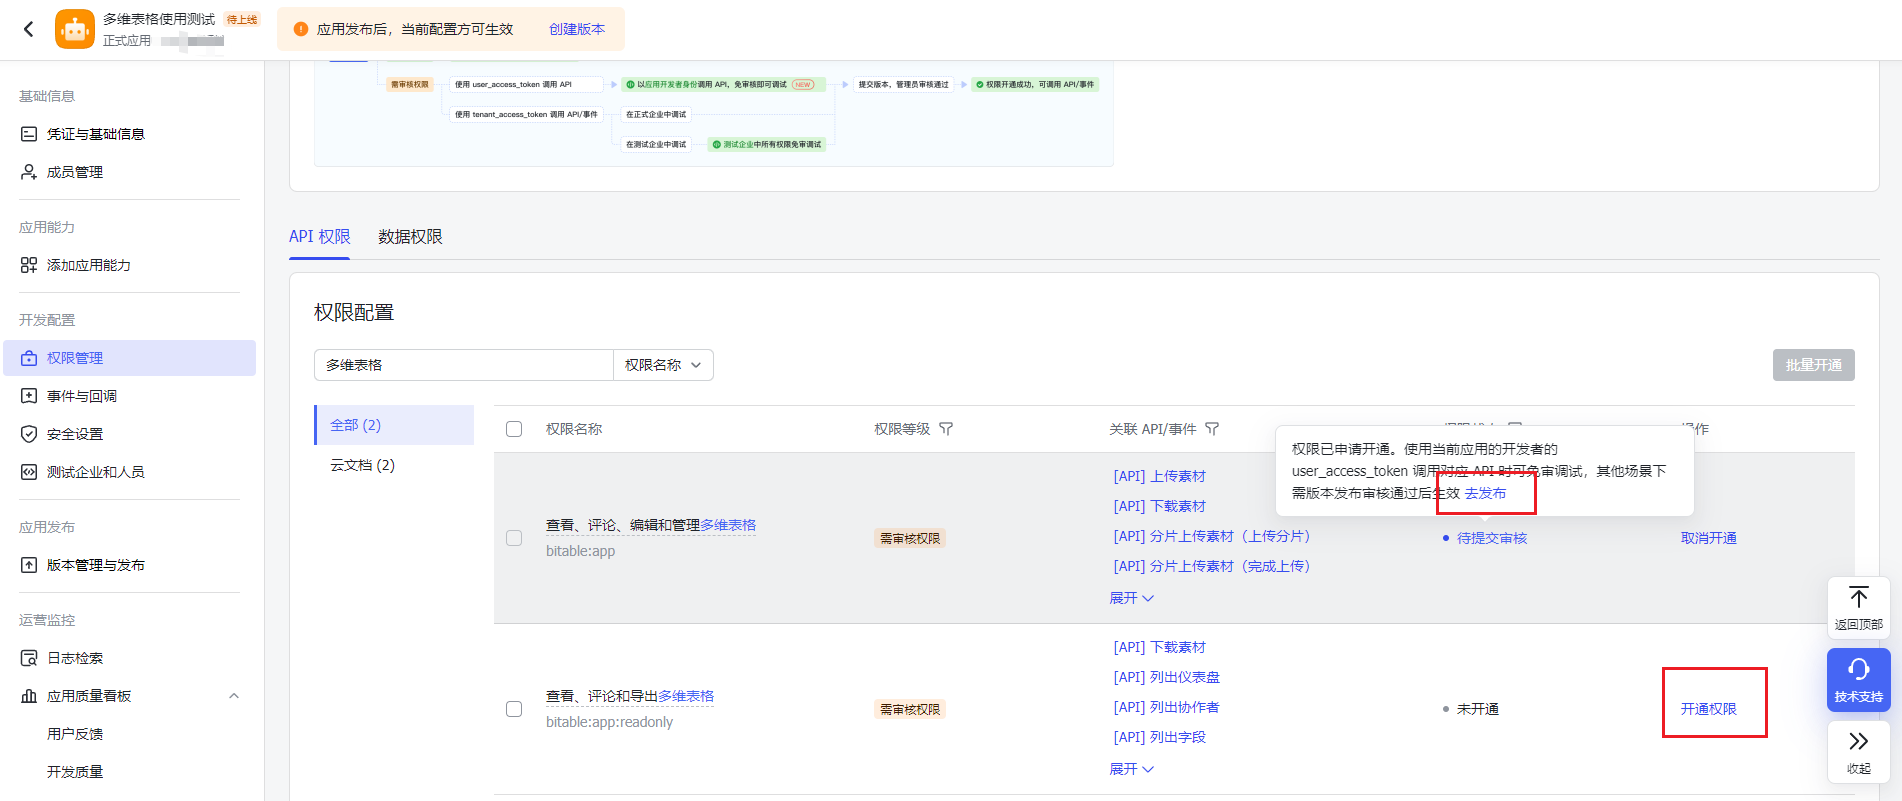The width and height of the screenshot is (1902, 801).
Task: Click filter icon beside 权限等级 column
Action: coord(946,429)
